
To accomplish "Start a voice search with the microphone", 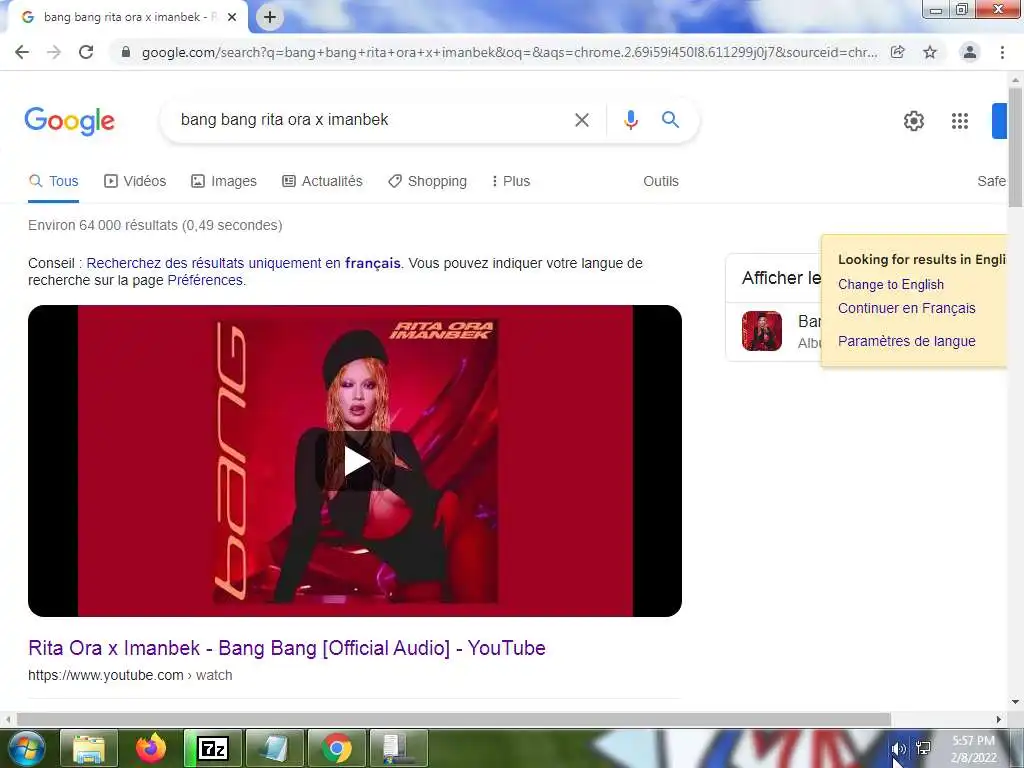I will pyautogui.click(x=630, y=120).
